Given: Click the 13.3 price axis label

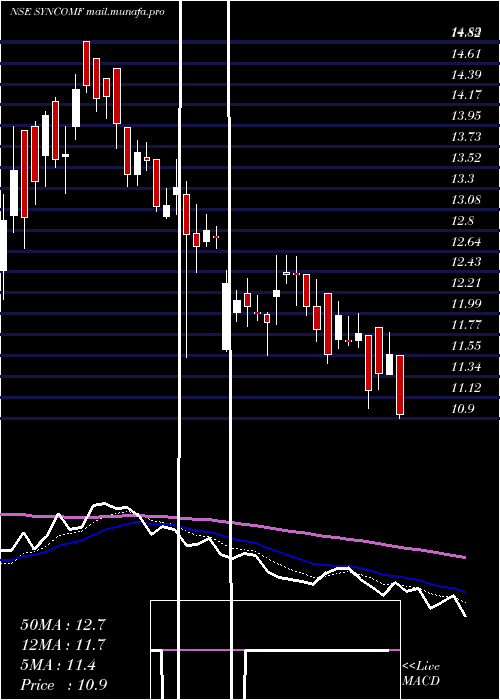Looking at the screenshot, I should click(462, 179).
